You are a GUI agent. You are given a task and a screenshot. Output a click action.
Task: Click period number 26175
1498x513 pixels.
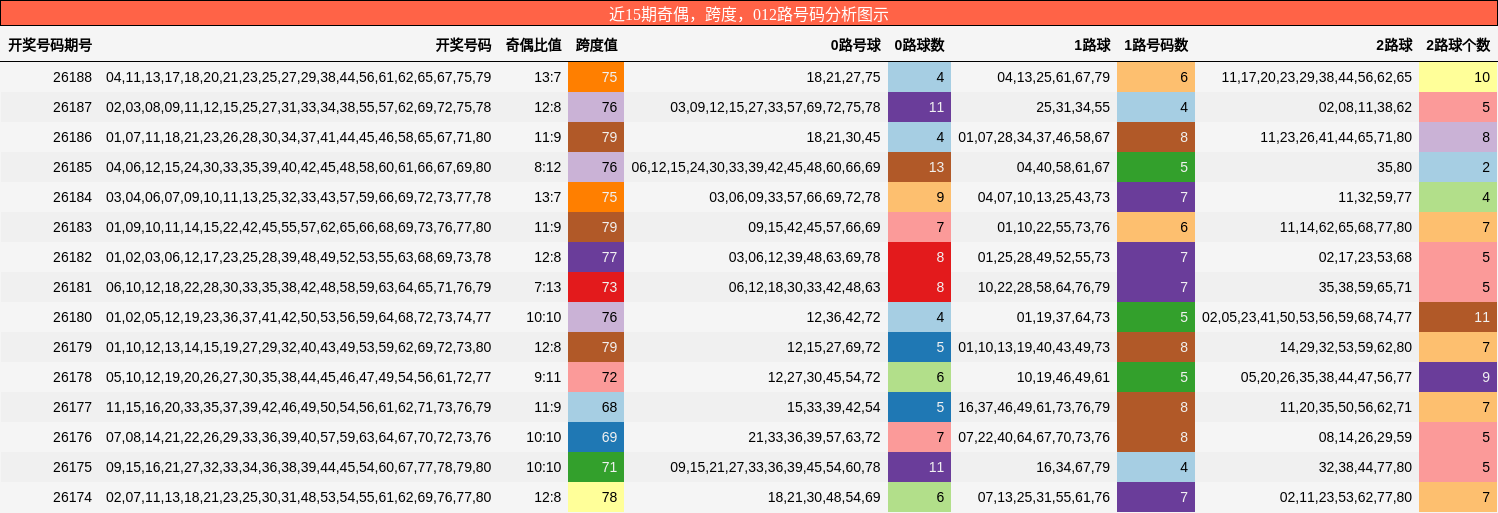click(72, 467)
